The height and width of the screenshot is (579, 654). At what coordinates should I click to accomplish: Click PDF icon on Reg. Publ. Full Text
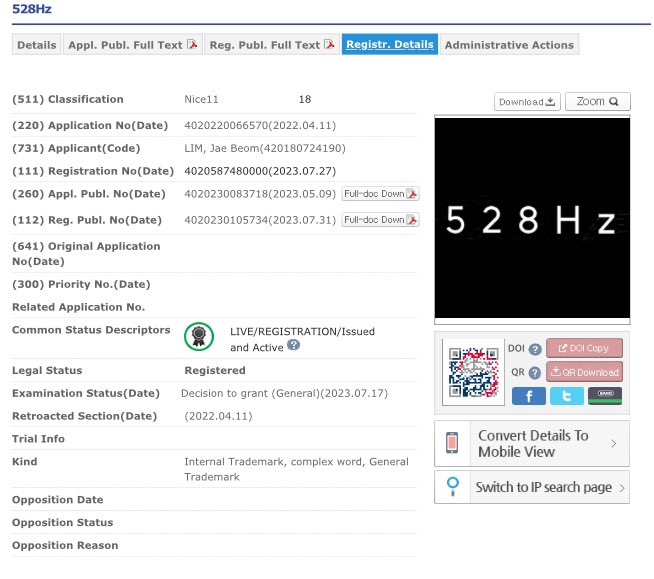pyautogui.click(x=330, y=44)
